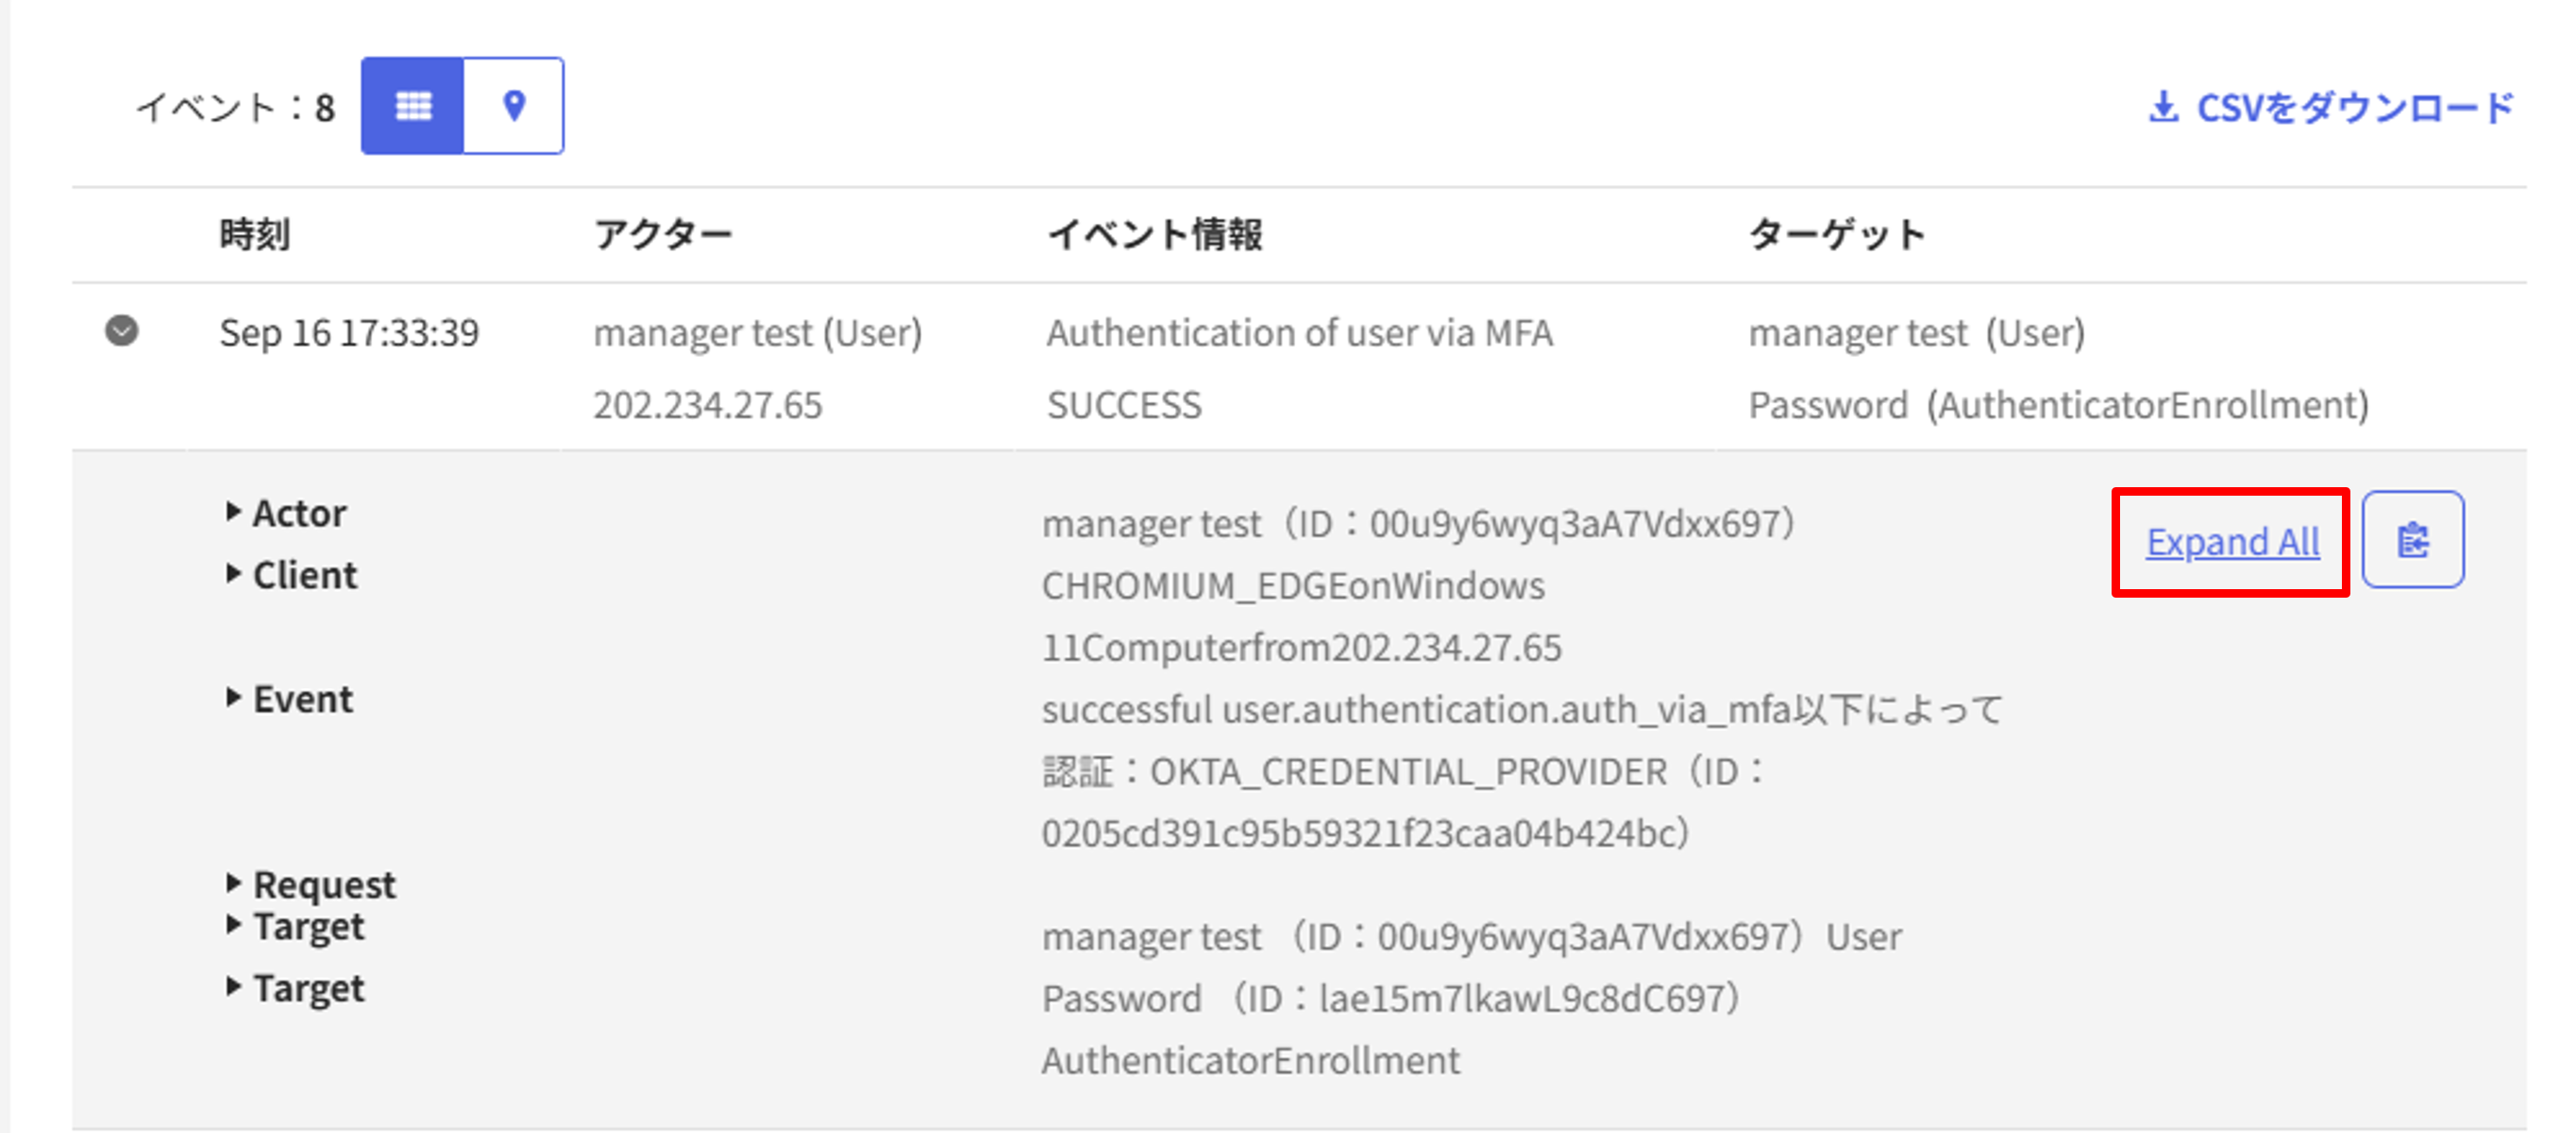Click the ターゲット column header

tap(1836, 235)
